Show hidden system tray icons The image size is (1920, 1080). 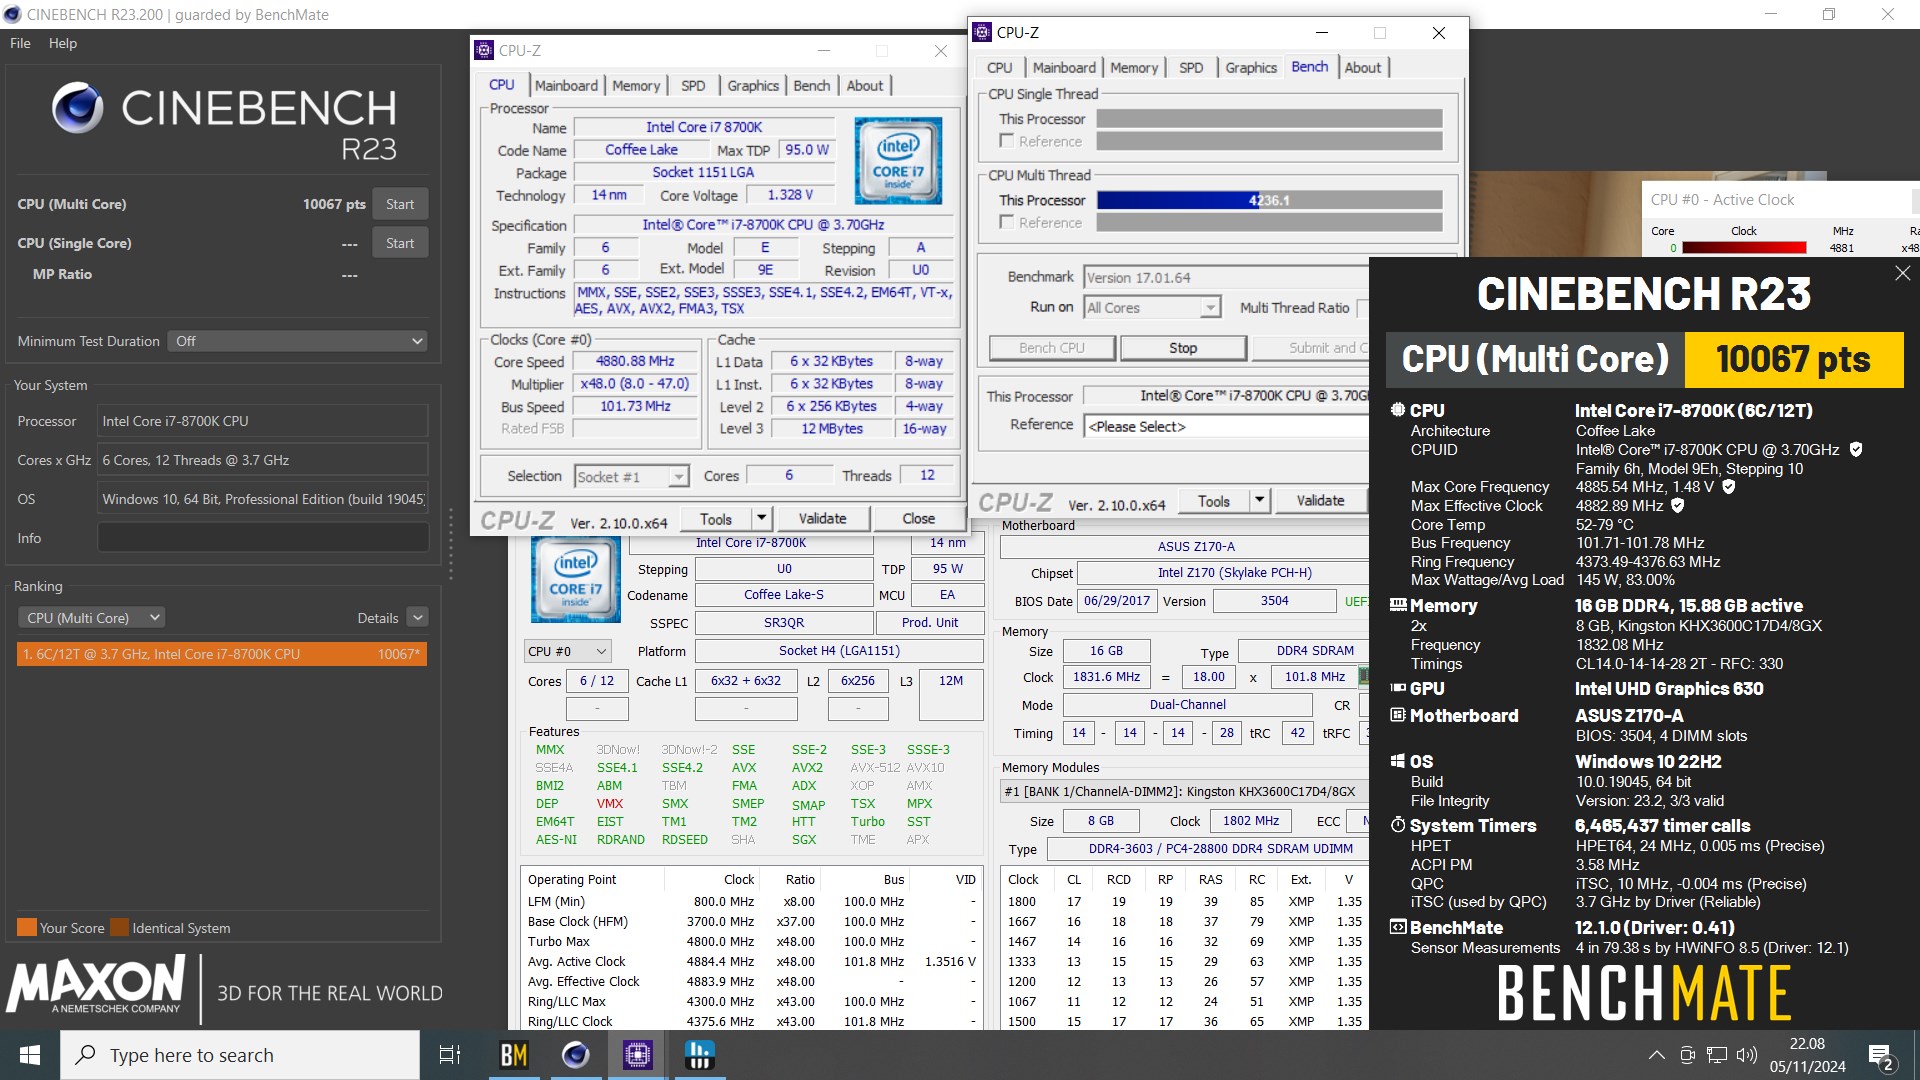pos(1657,1055)
